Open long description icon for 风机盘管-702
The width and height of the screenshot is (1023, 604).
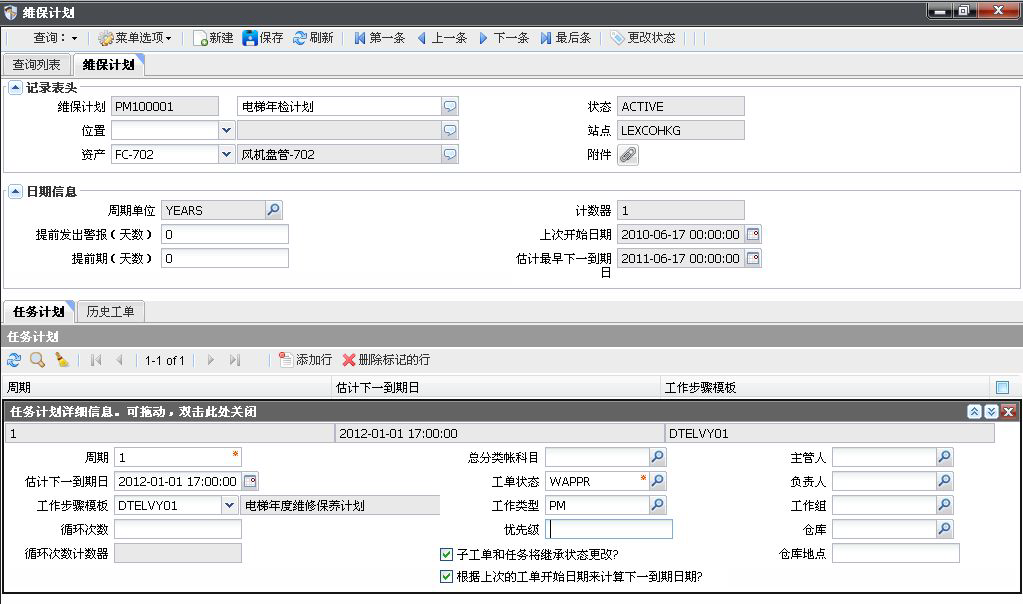click(450, 155)
